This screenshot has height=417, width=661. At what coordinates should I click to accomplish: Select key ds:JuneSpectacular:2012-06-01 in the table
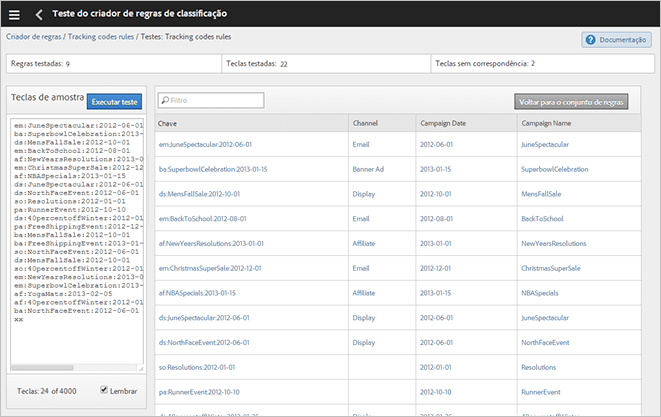[204, 317]
